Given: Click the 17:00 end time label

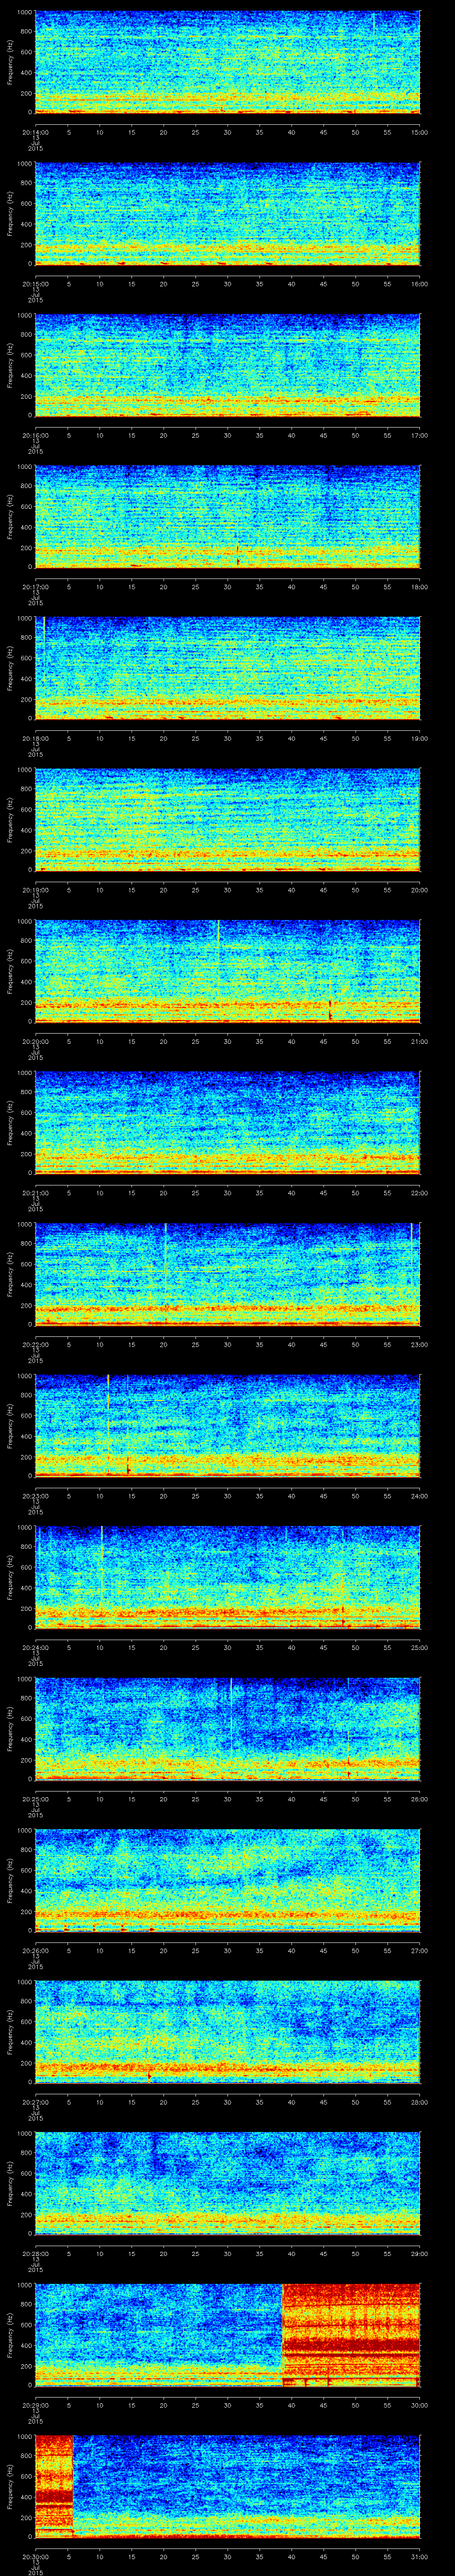Looking at the screenshot, I should (x=420, y=435).
